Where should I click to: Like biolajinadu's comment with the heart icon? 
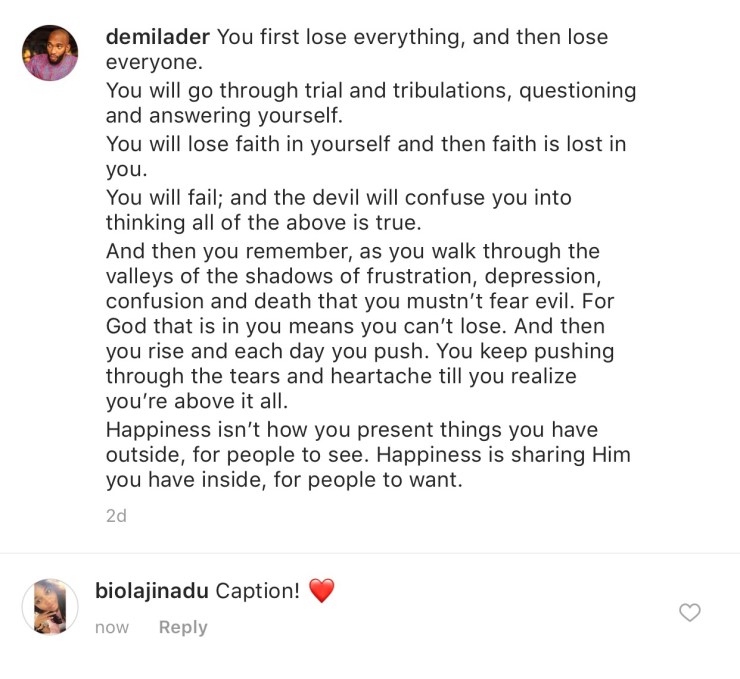tap(690, 612)
